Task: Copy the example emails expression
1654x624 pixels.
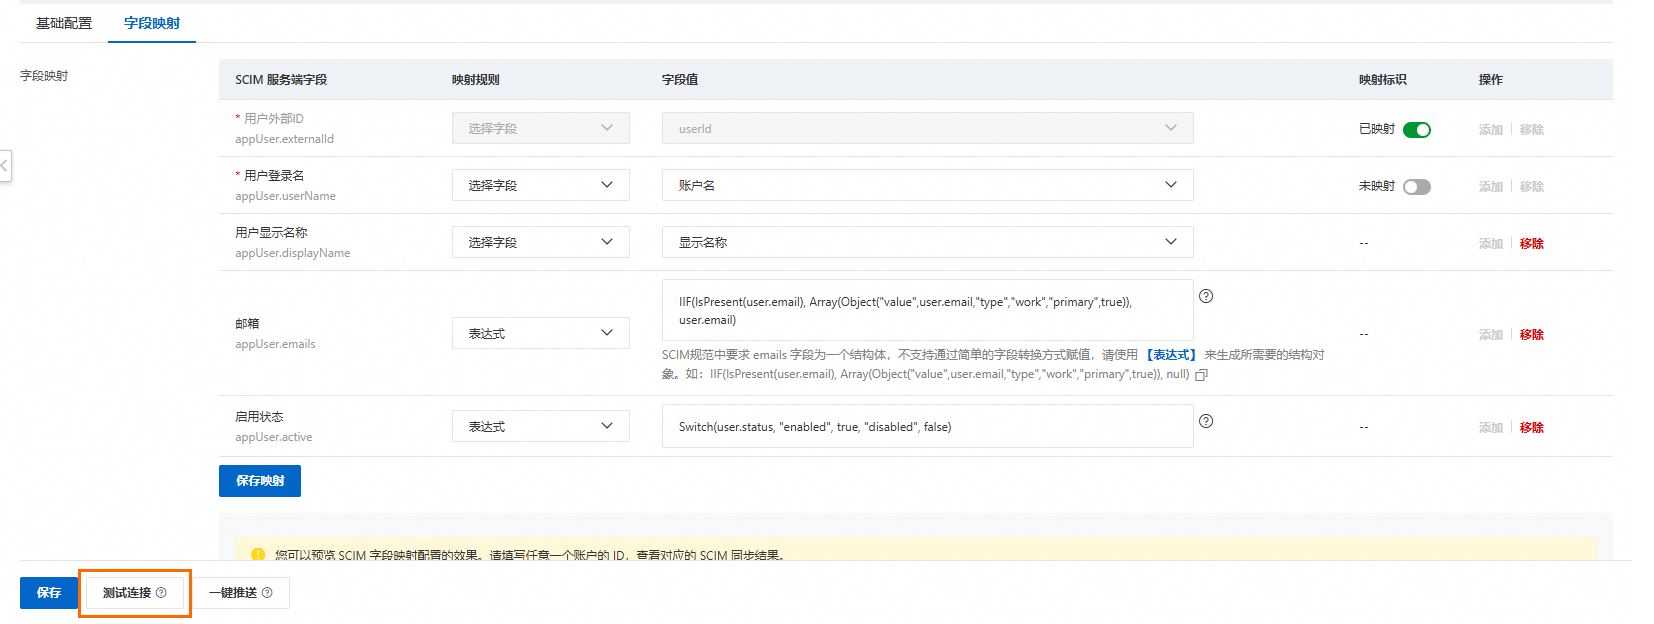Action: 1202,375
